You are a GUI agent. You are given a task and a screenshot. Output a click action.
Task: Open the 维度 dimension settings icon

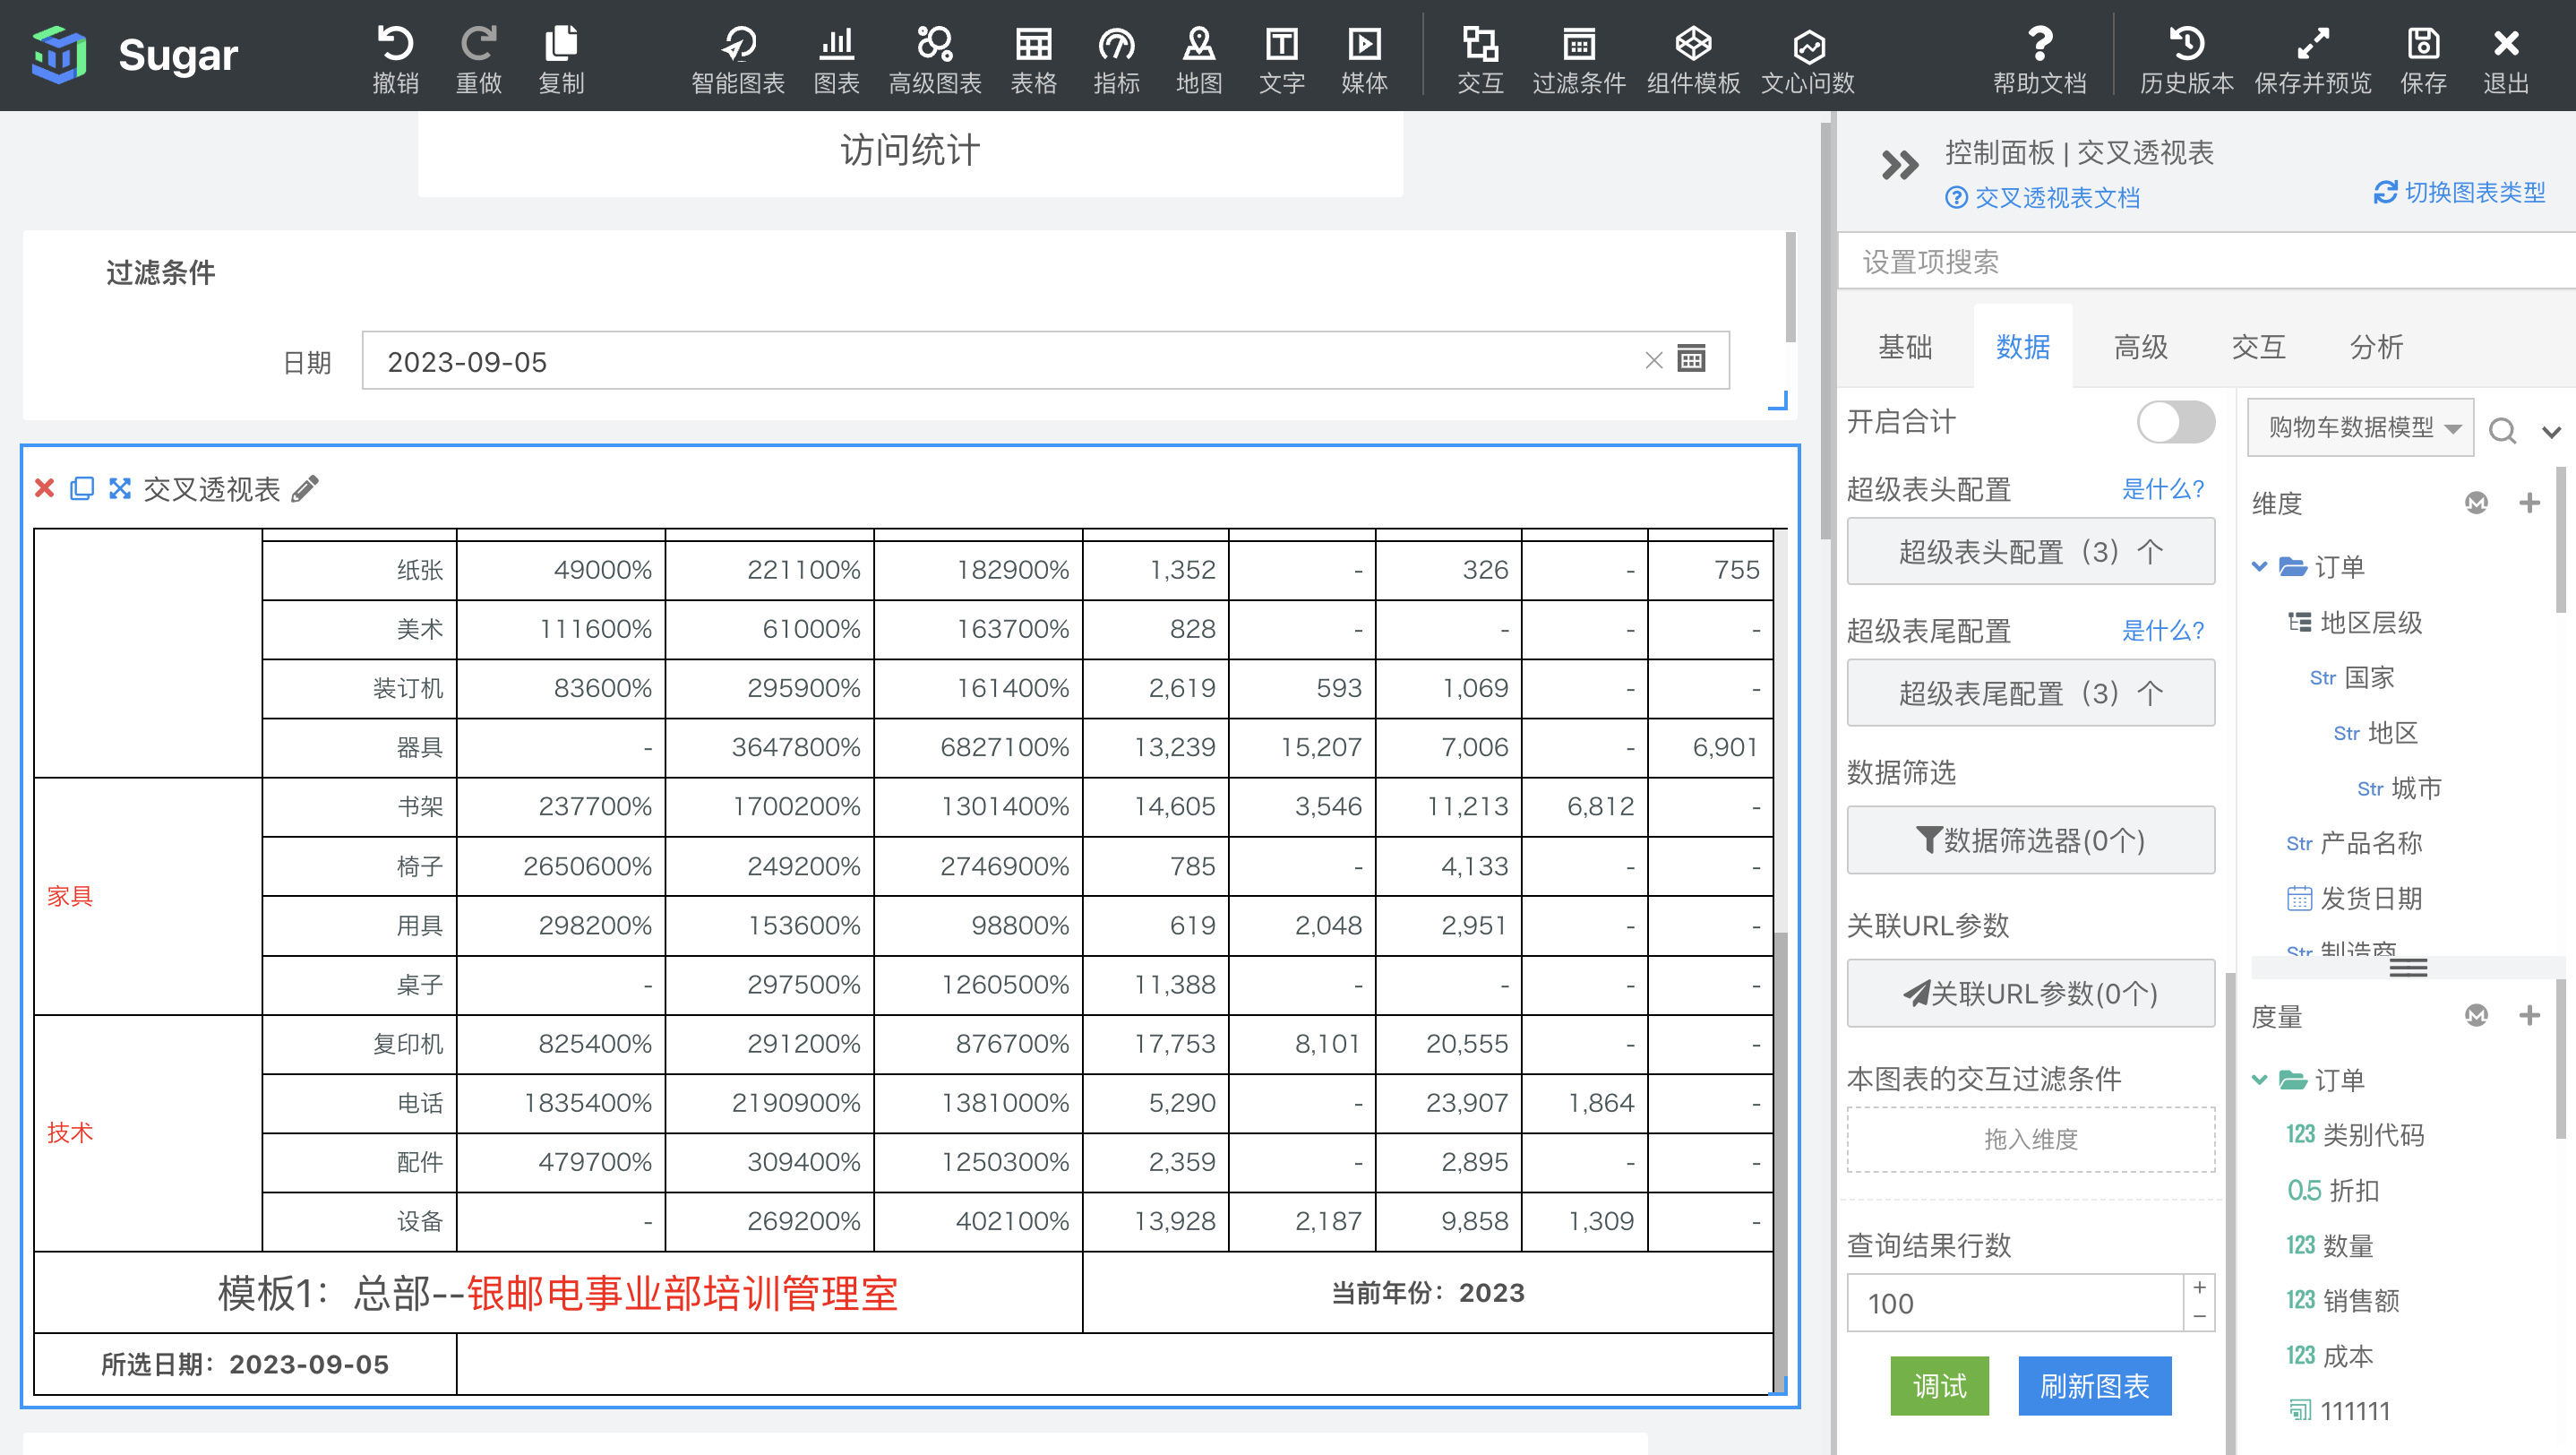pos(2476,502)
